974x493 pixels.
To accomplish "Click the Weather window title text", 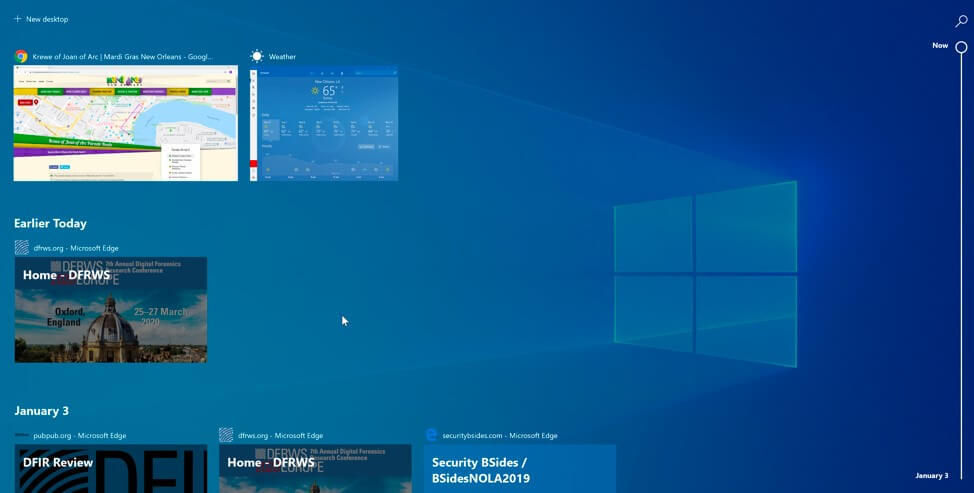I will pyautogui.click(x=282, y=57).
